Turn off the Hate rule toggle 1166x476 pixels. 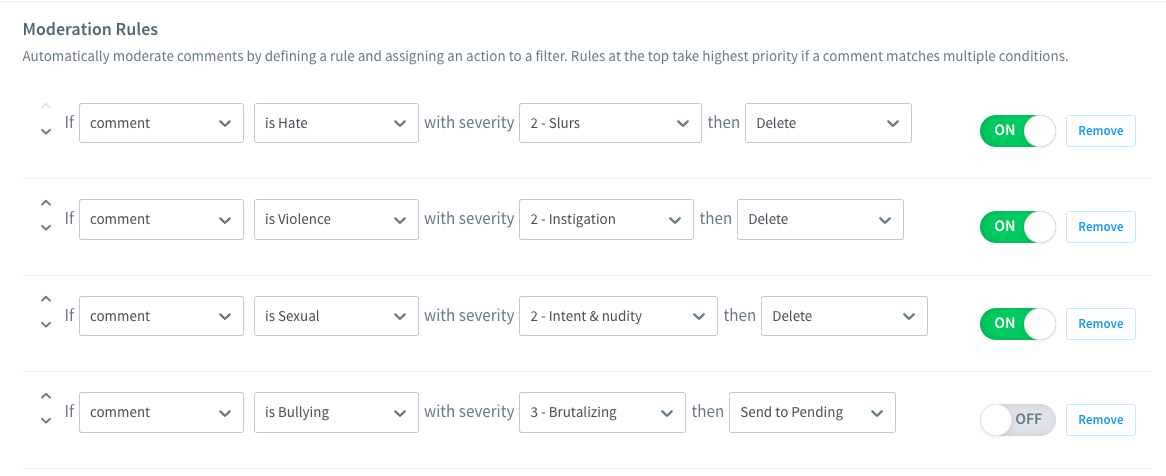[x=1017, y=130]
